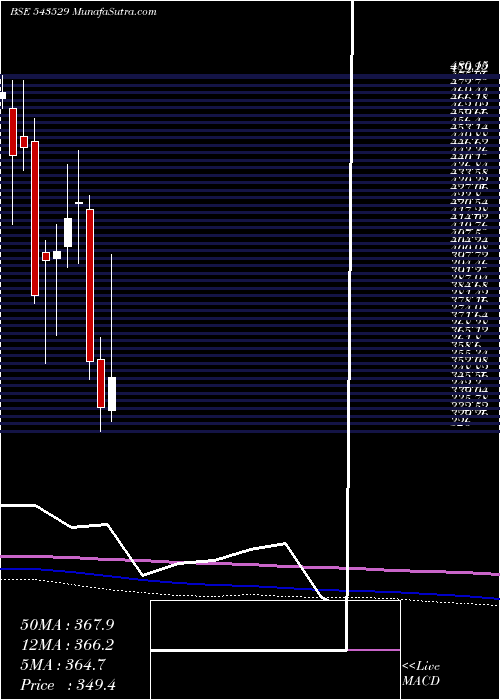500x700 pixels.
Task: Click the <<Live MACD label
Action: (x=421, y=674)
